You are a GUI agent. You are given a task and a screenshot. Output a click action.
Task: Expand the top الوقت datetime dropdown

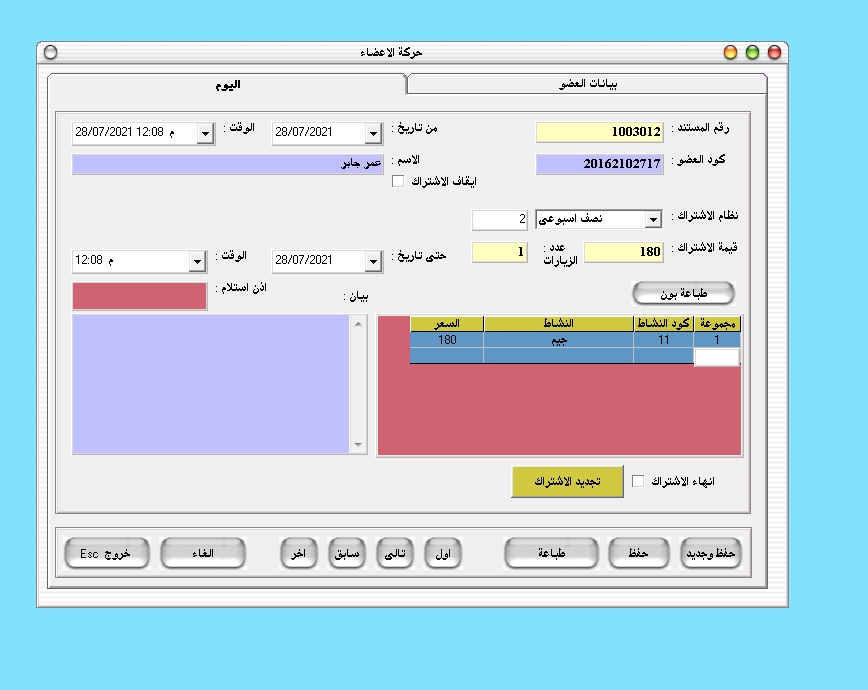205,133
